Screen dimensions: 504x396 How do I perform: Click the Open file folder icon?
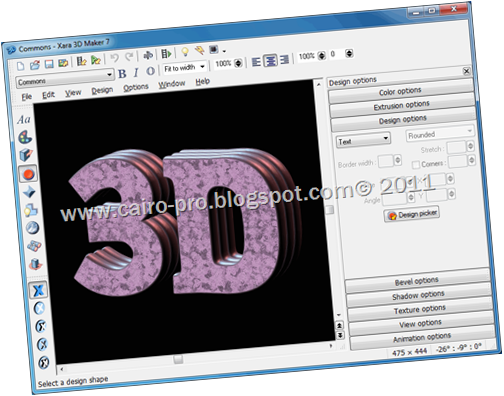35,65
